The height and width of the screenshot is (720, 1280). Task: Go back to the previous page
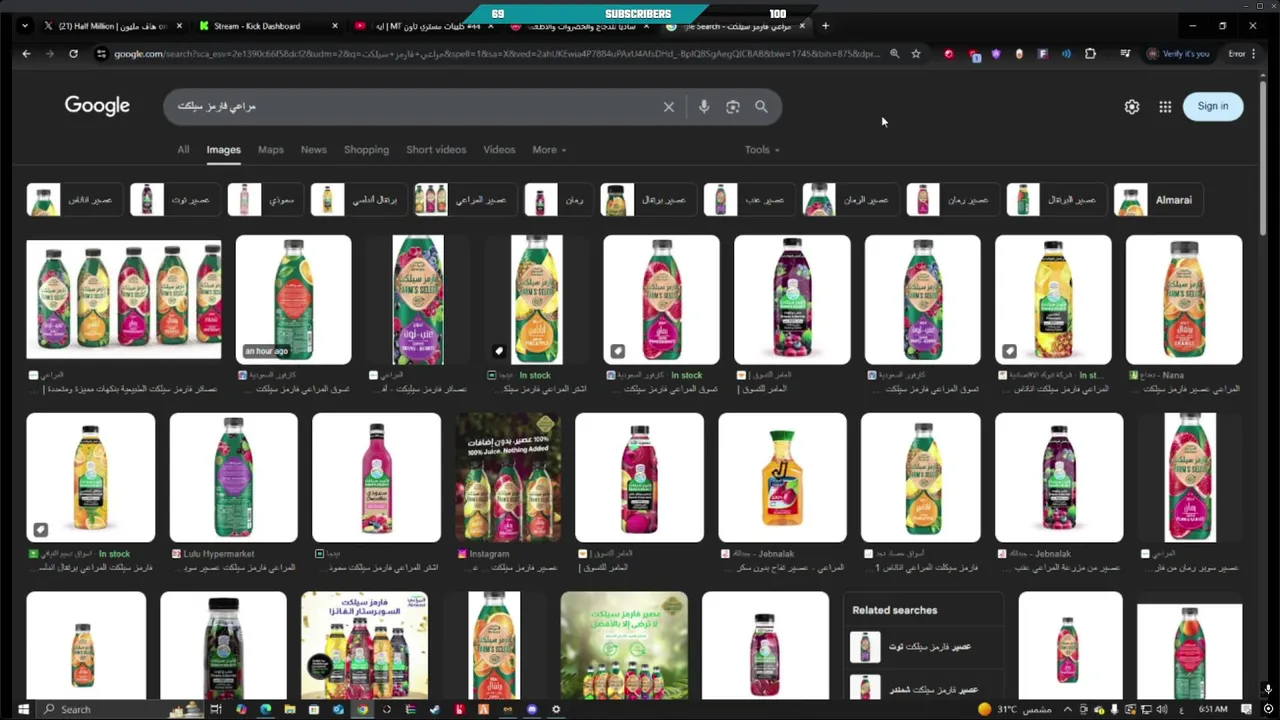click(26, 54)
